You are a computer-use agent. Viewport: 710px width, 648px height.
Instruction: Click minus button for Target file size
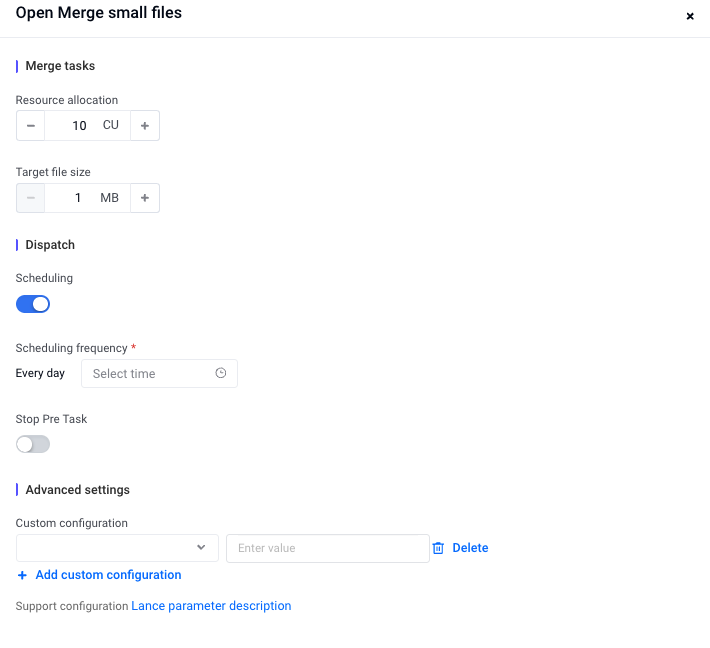[31, 198]
